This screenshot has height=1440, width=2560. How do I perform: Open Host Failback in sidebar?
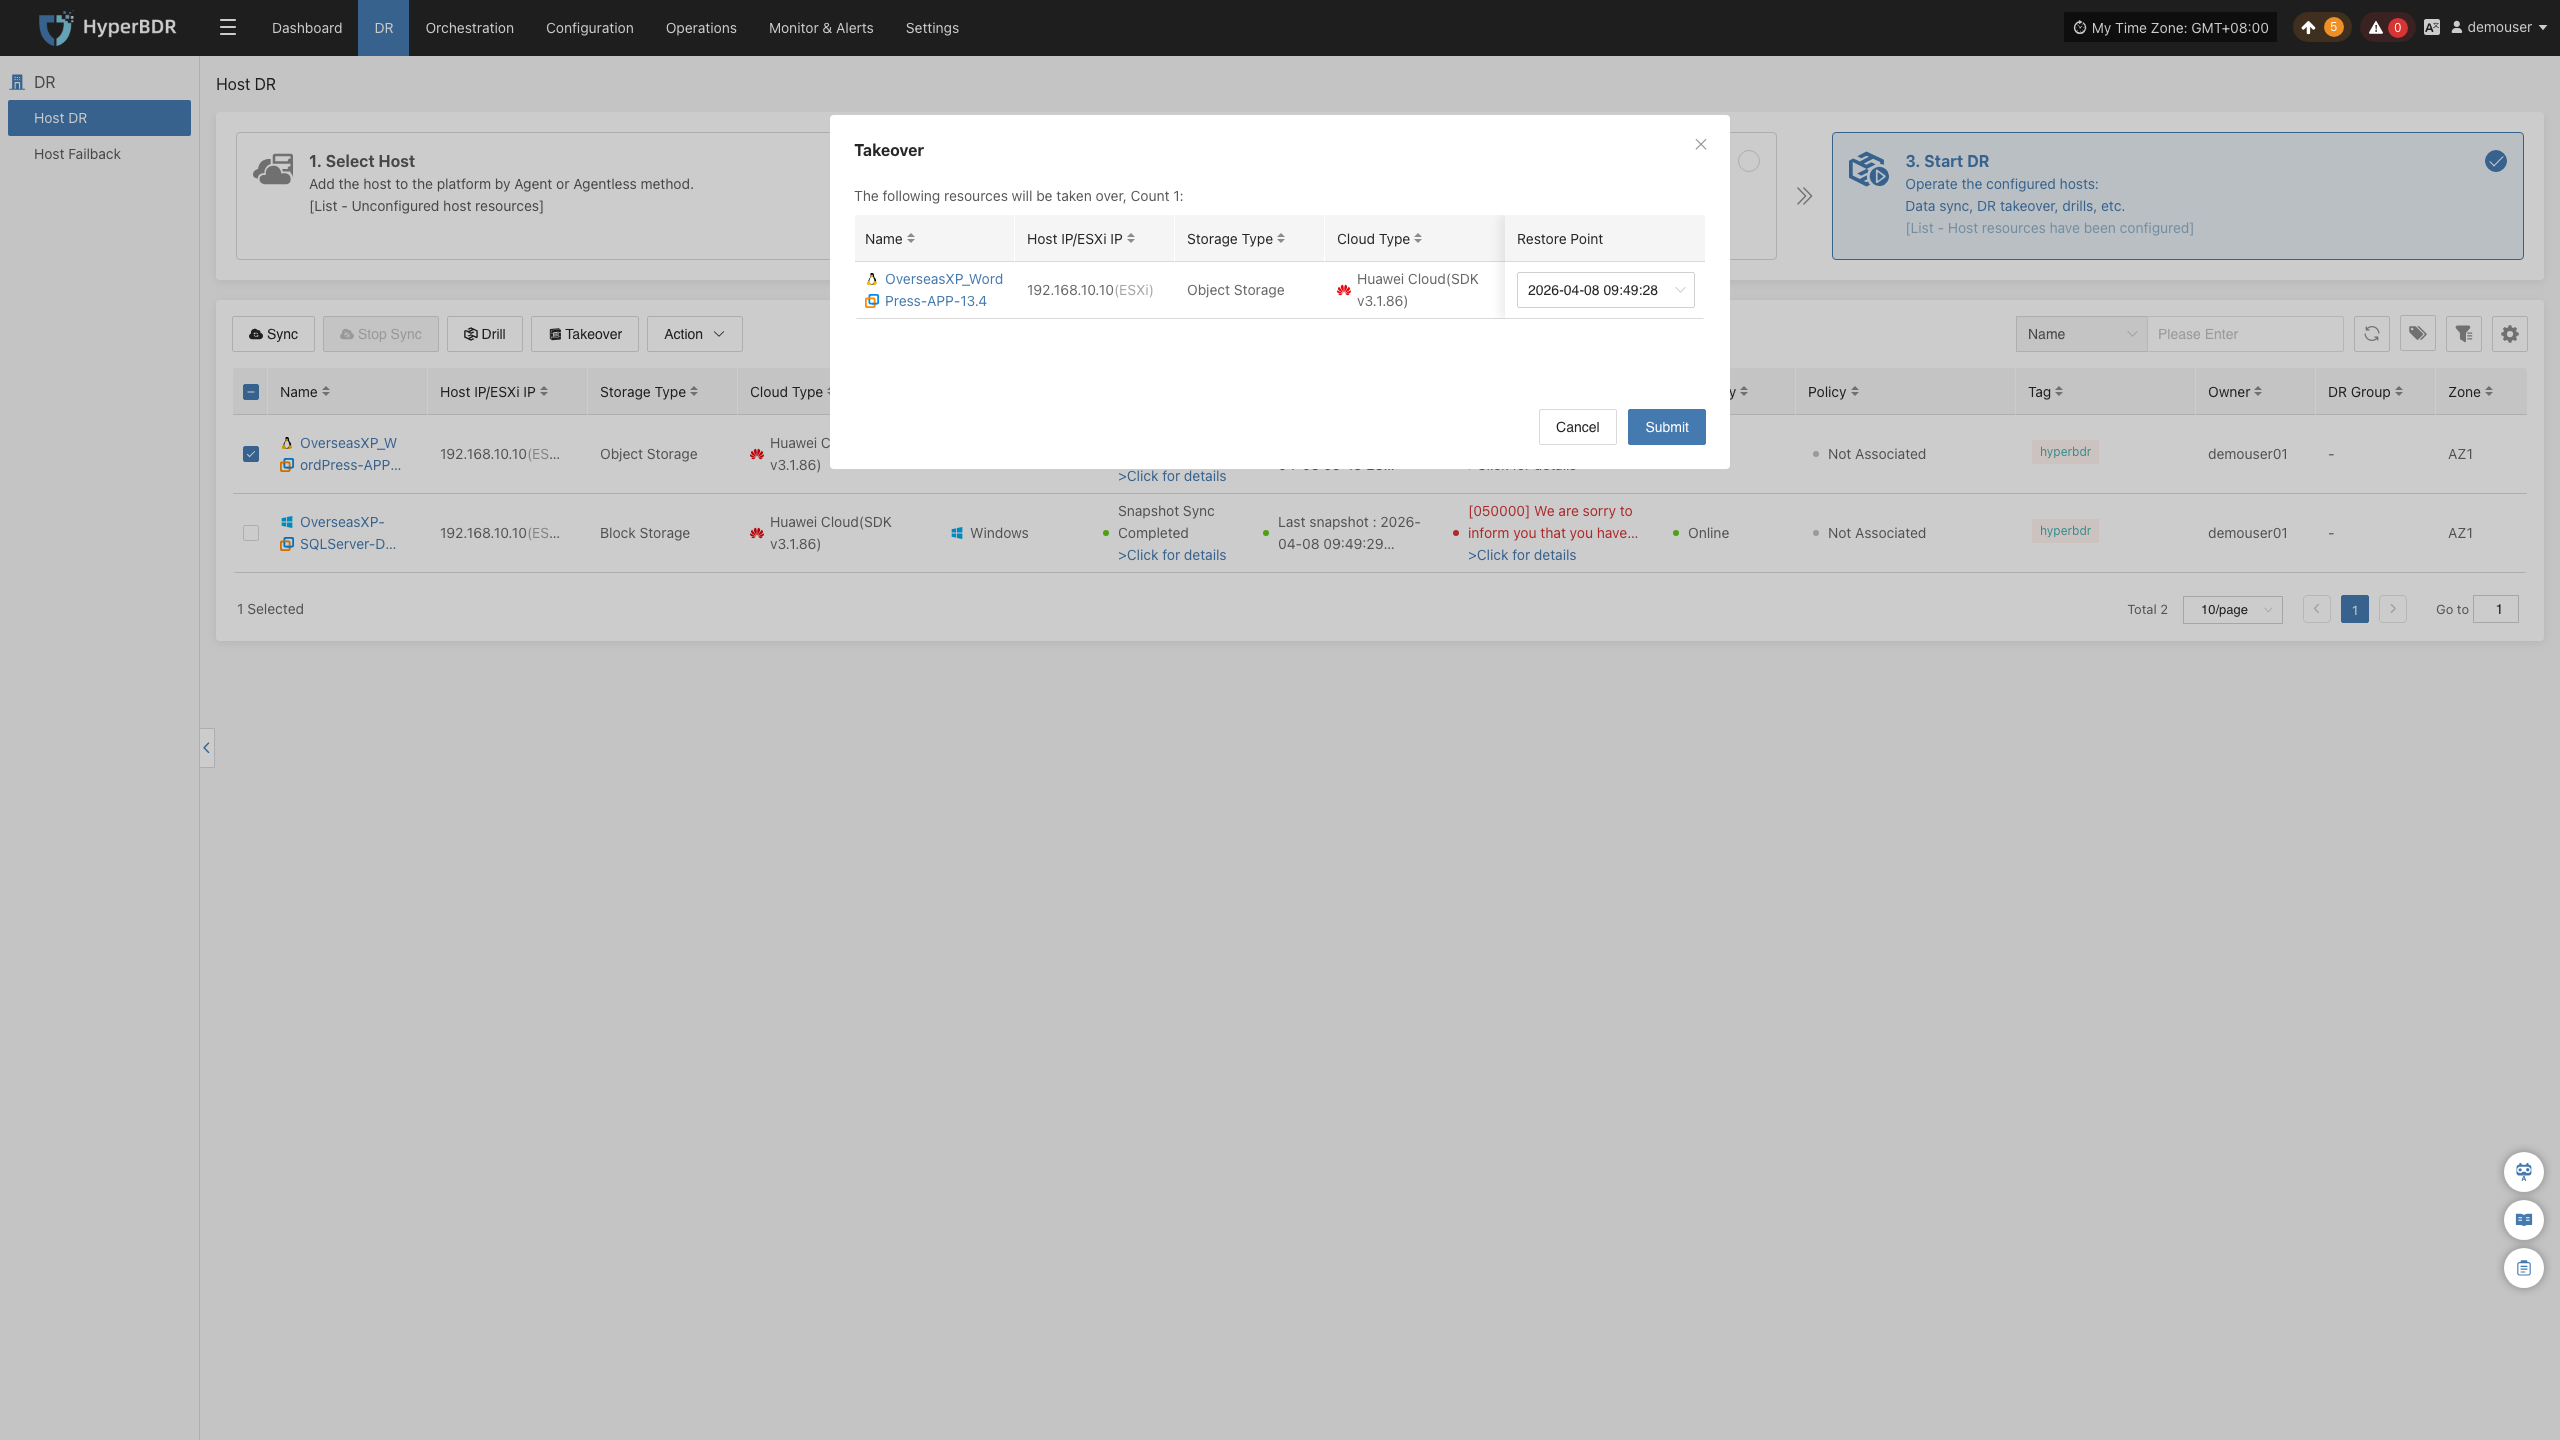[x=77, y=154]
